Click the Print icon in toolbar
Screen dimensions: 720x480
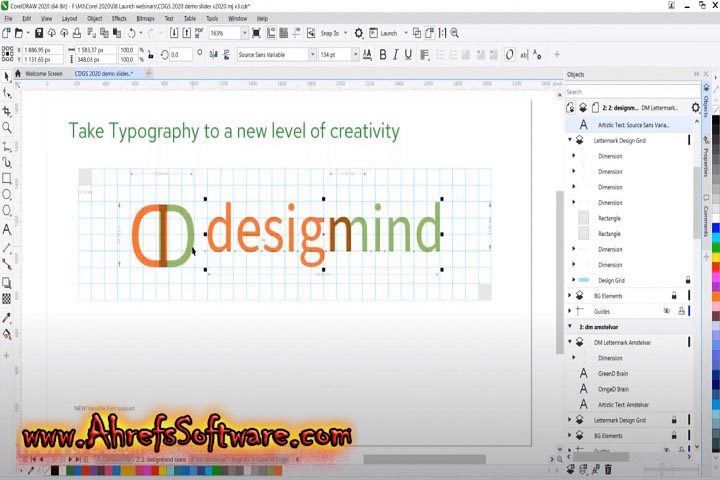(77, 33)
